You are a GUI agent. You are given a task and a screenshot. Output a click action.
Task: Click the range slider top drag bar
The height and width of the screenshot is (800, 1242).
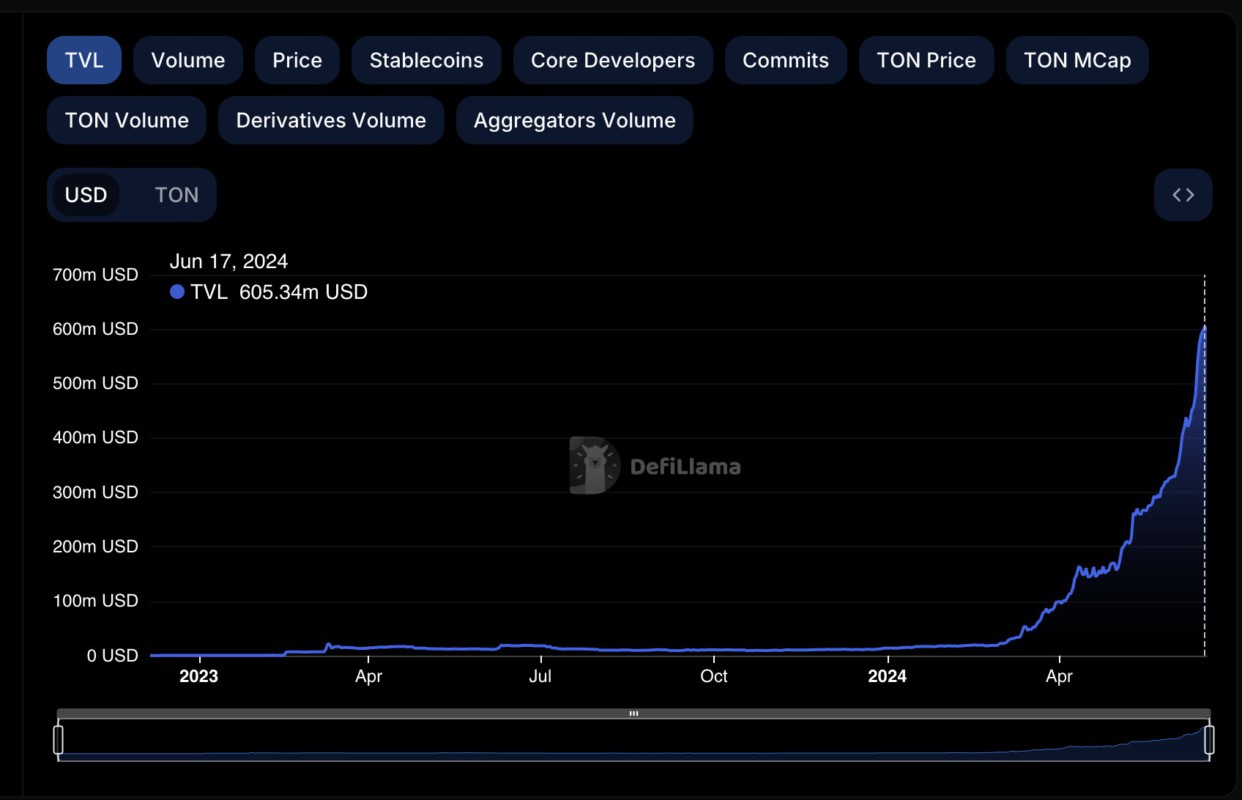point(633,714)
